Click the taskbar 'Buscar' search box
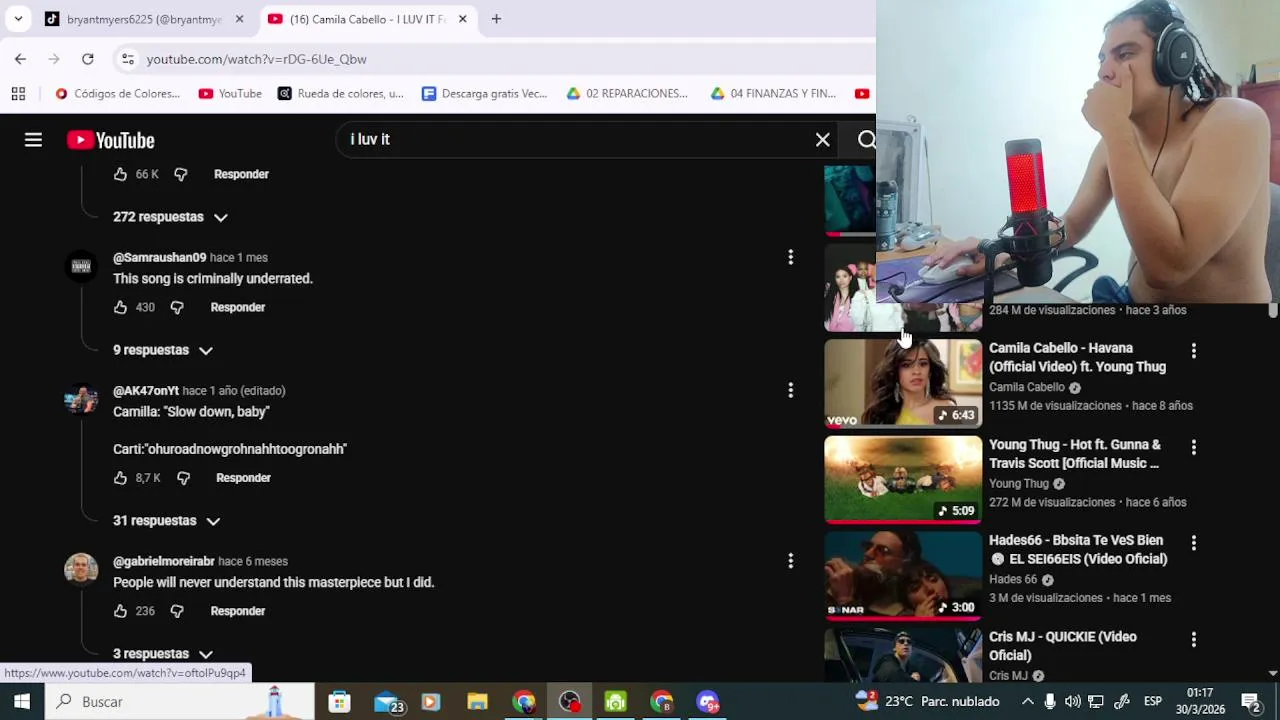The height and width of the screenshot is (720, 1280). tap(180, 701)
